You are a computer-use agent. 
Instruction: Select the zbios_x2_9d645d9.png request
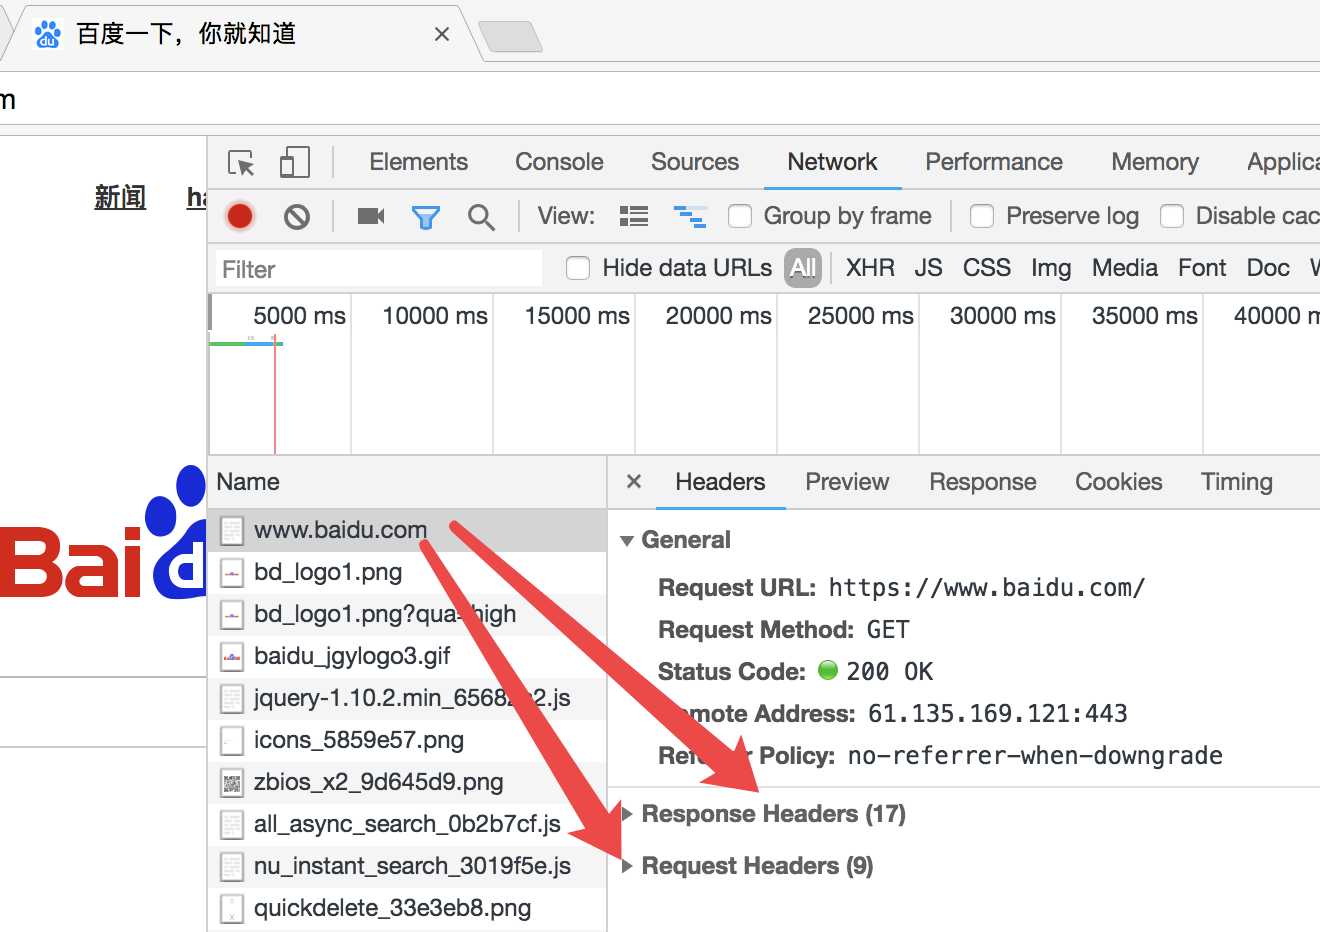(x=407, y=782)
